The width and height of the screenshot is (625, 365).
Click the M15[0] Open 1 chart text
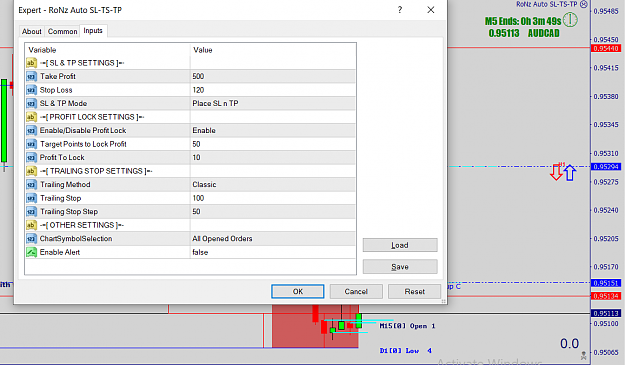[407, 326]
